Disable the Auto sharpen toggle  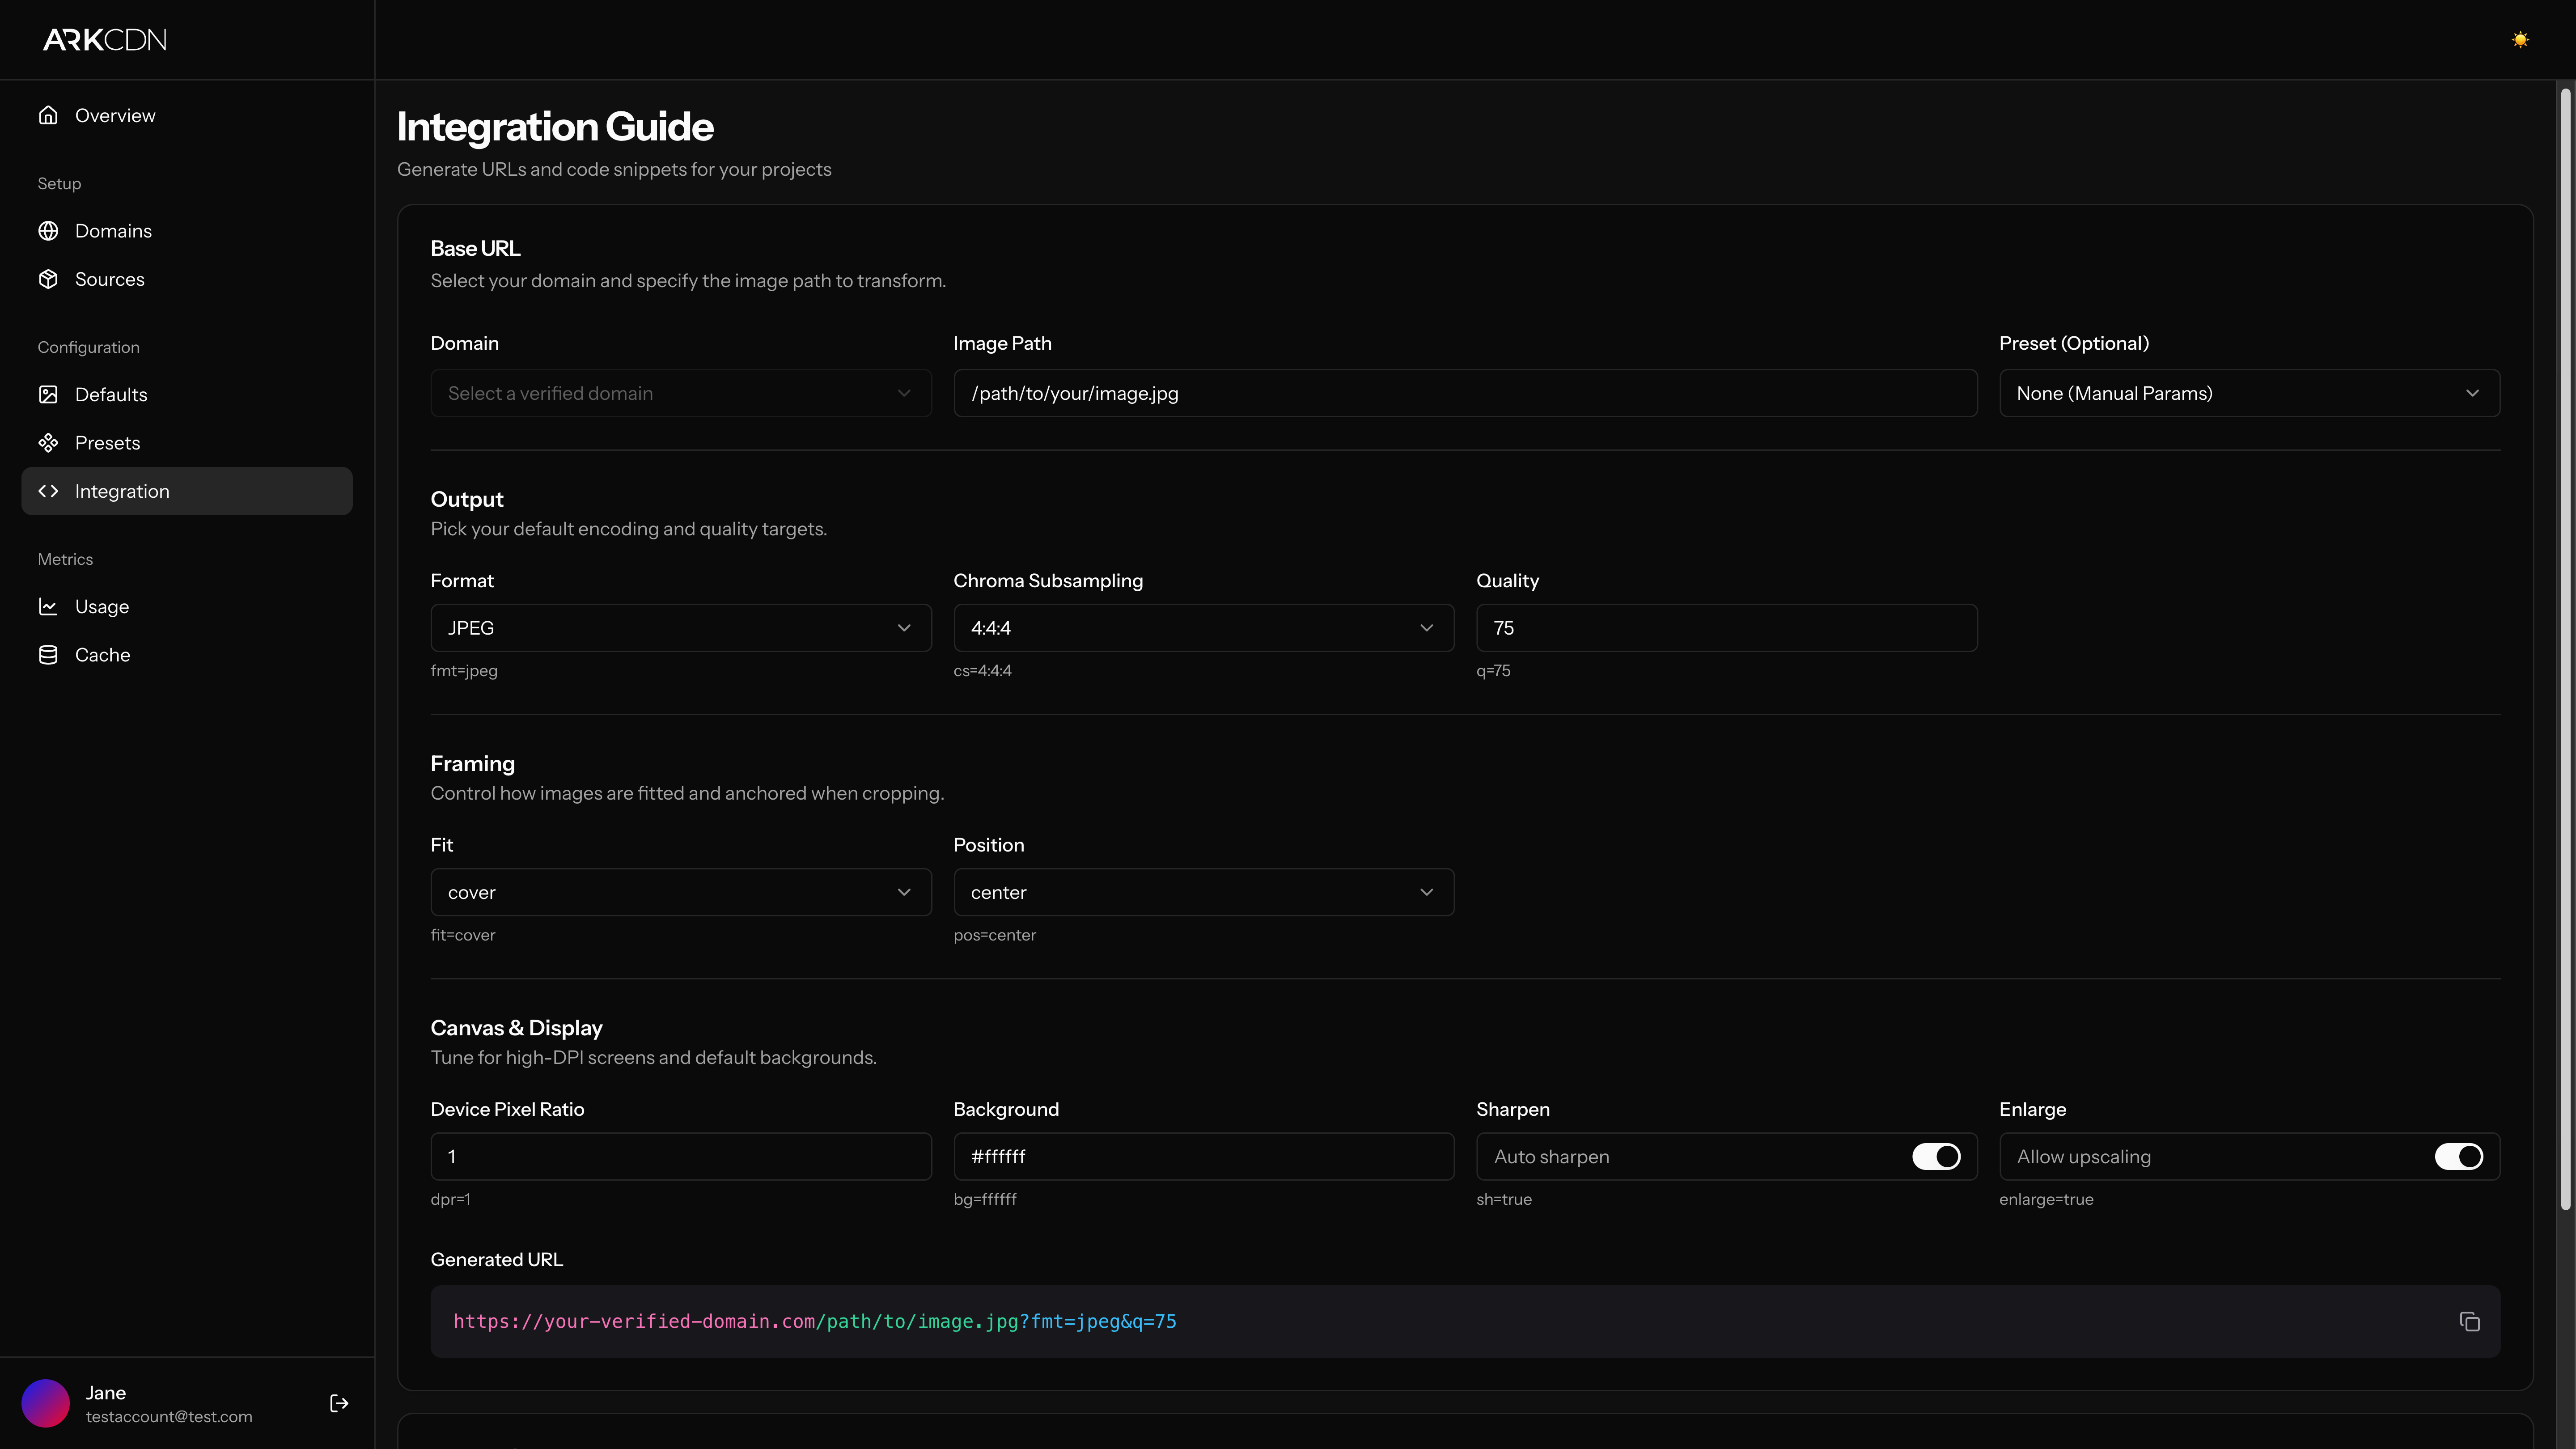[x=1936, y=1156]
